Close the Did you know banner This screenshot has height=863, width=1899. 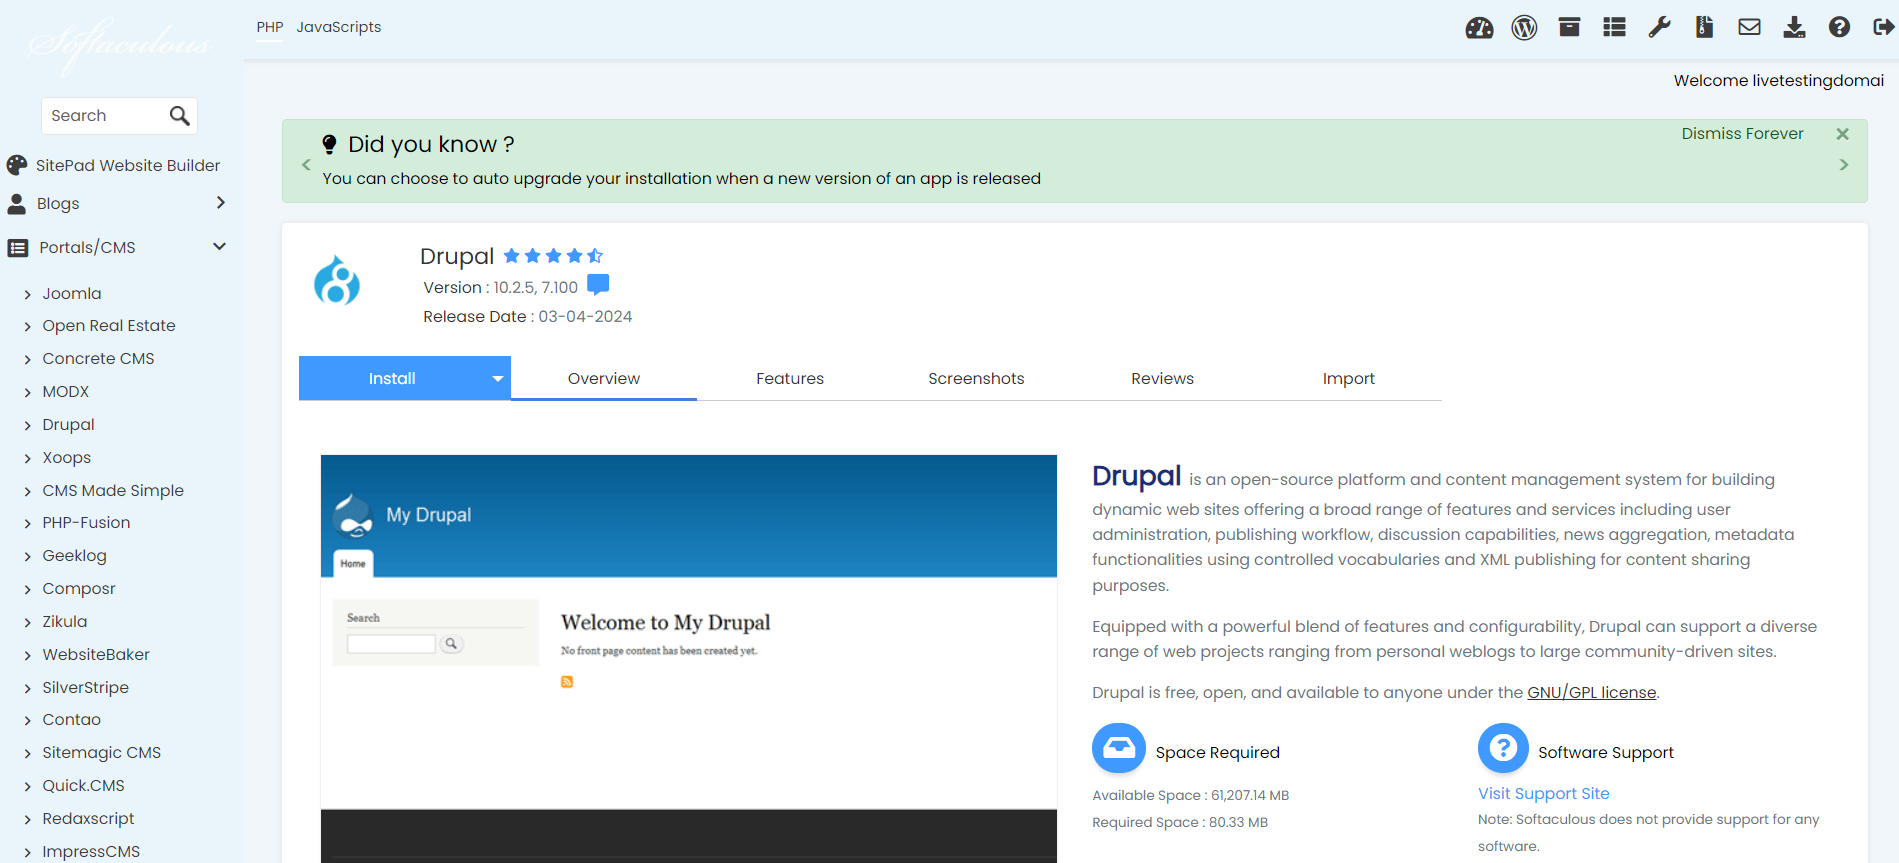[x=1842, y=134]
